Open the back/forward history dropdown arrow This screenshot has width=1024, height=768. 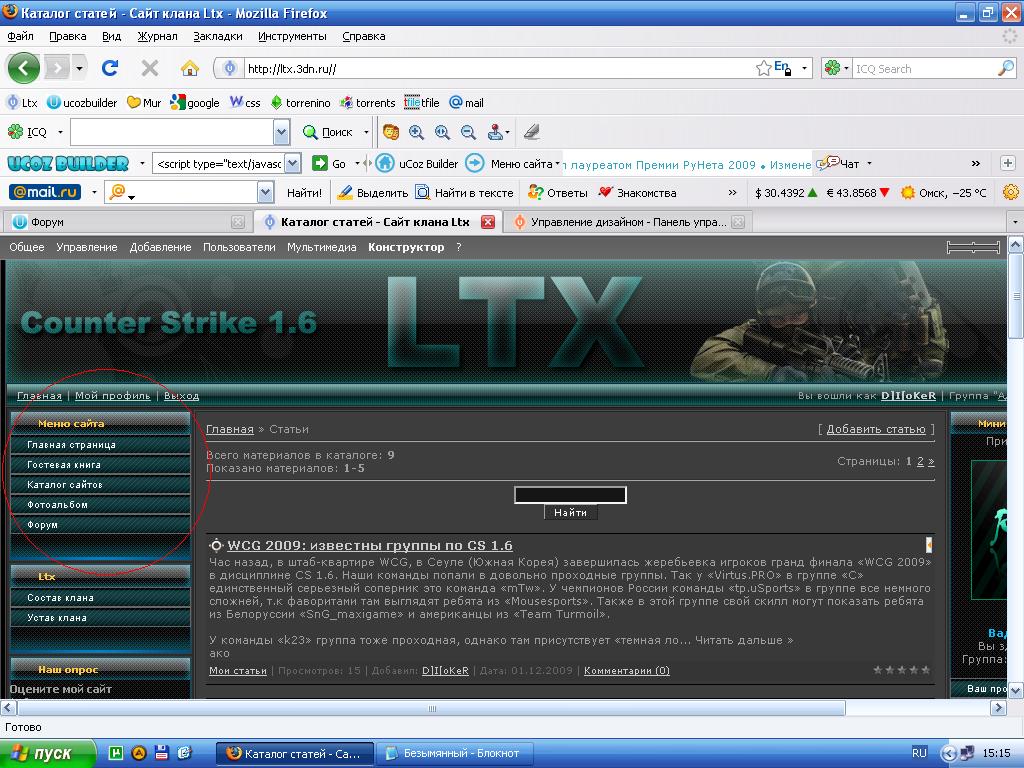pyautogui.click(x=79, y=68)
